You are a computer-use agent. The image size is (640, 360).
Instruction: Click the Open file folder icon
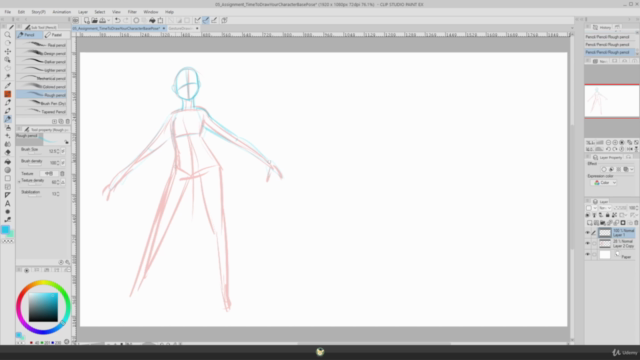click(94, 20)
